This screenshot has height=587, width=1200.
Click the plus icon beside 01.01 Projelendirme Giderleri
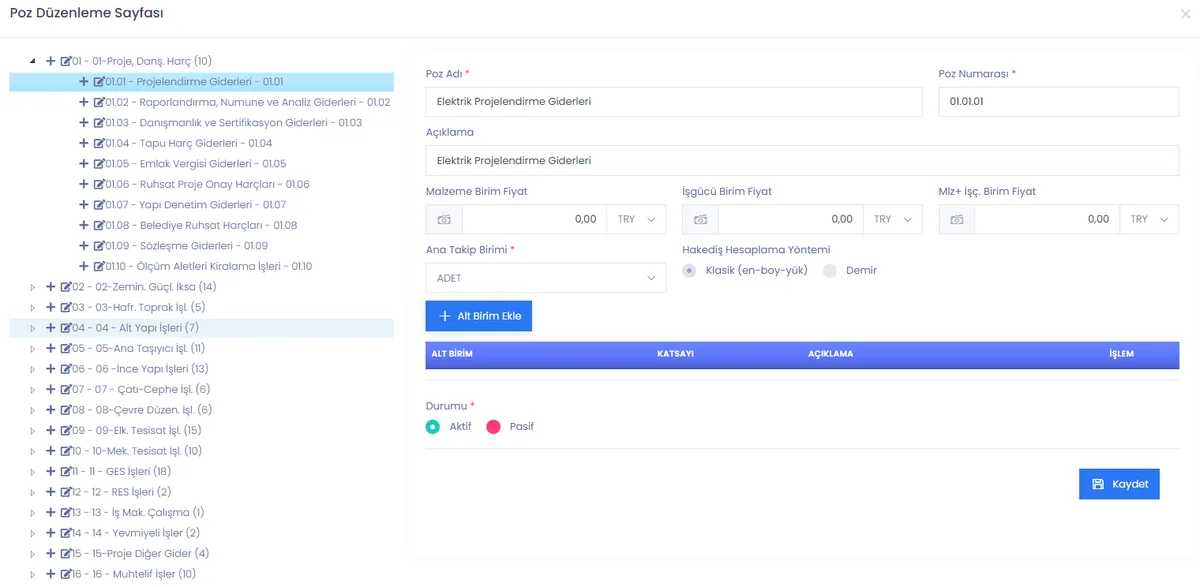coord(84,82)
